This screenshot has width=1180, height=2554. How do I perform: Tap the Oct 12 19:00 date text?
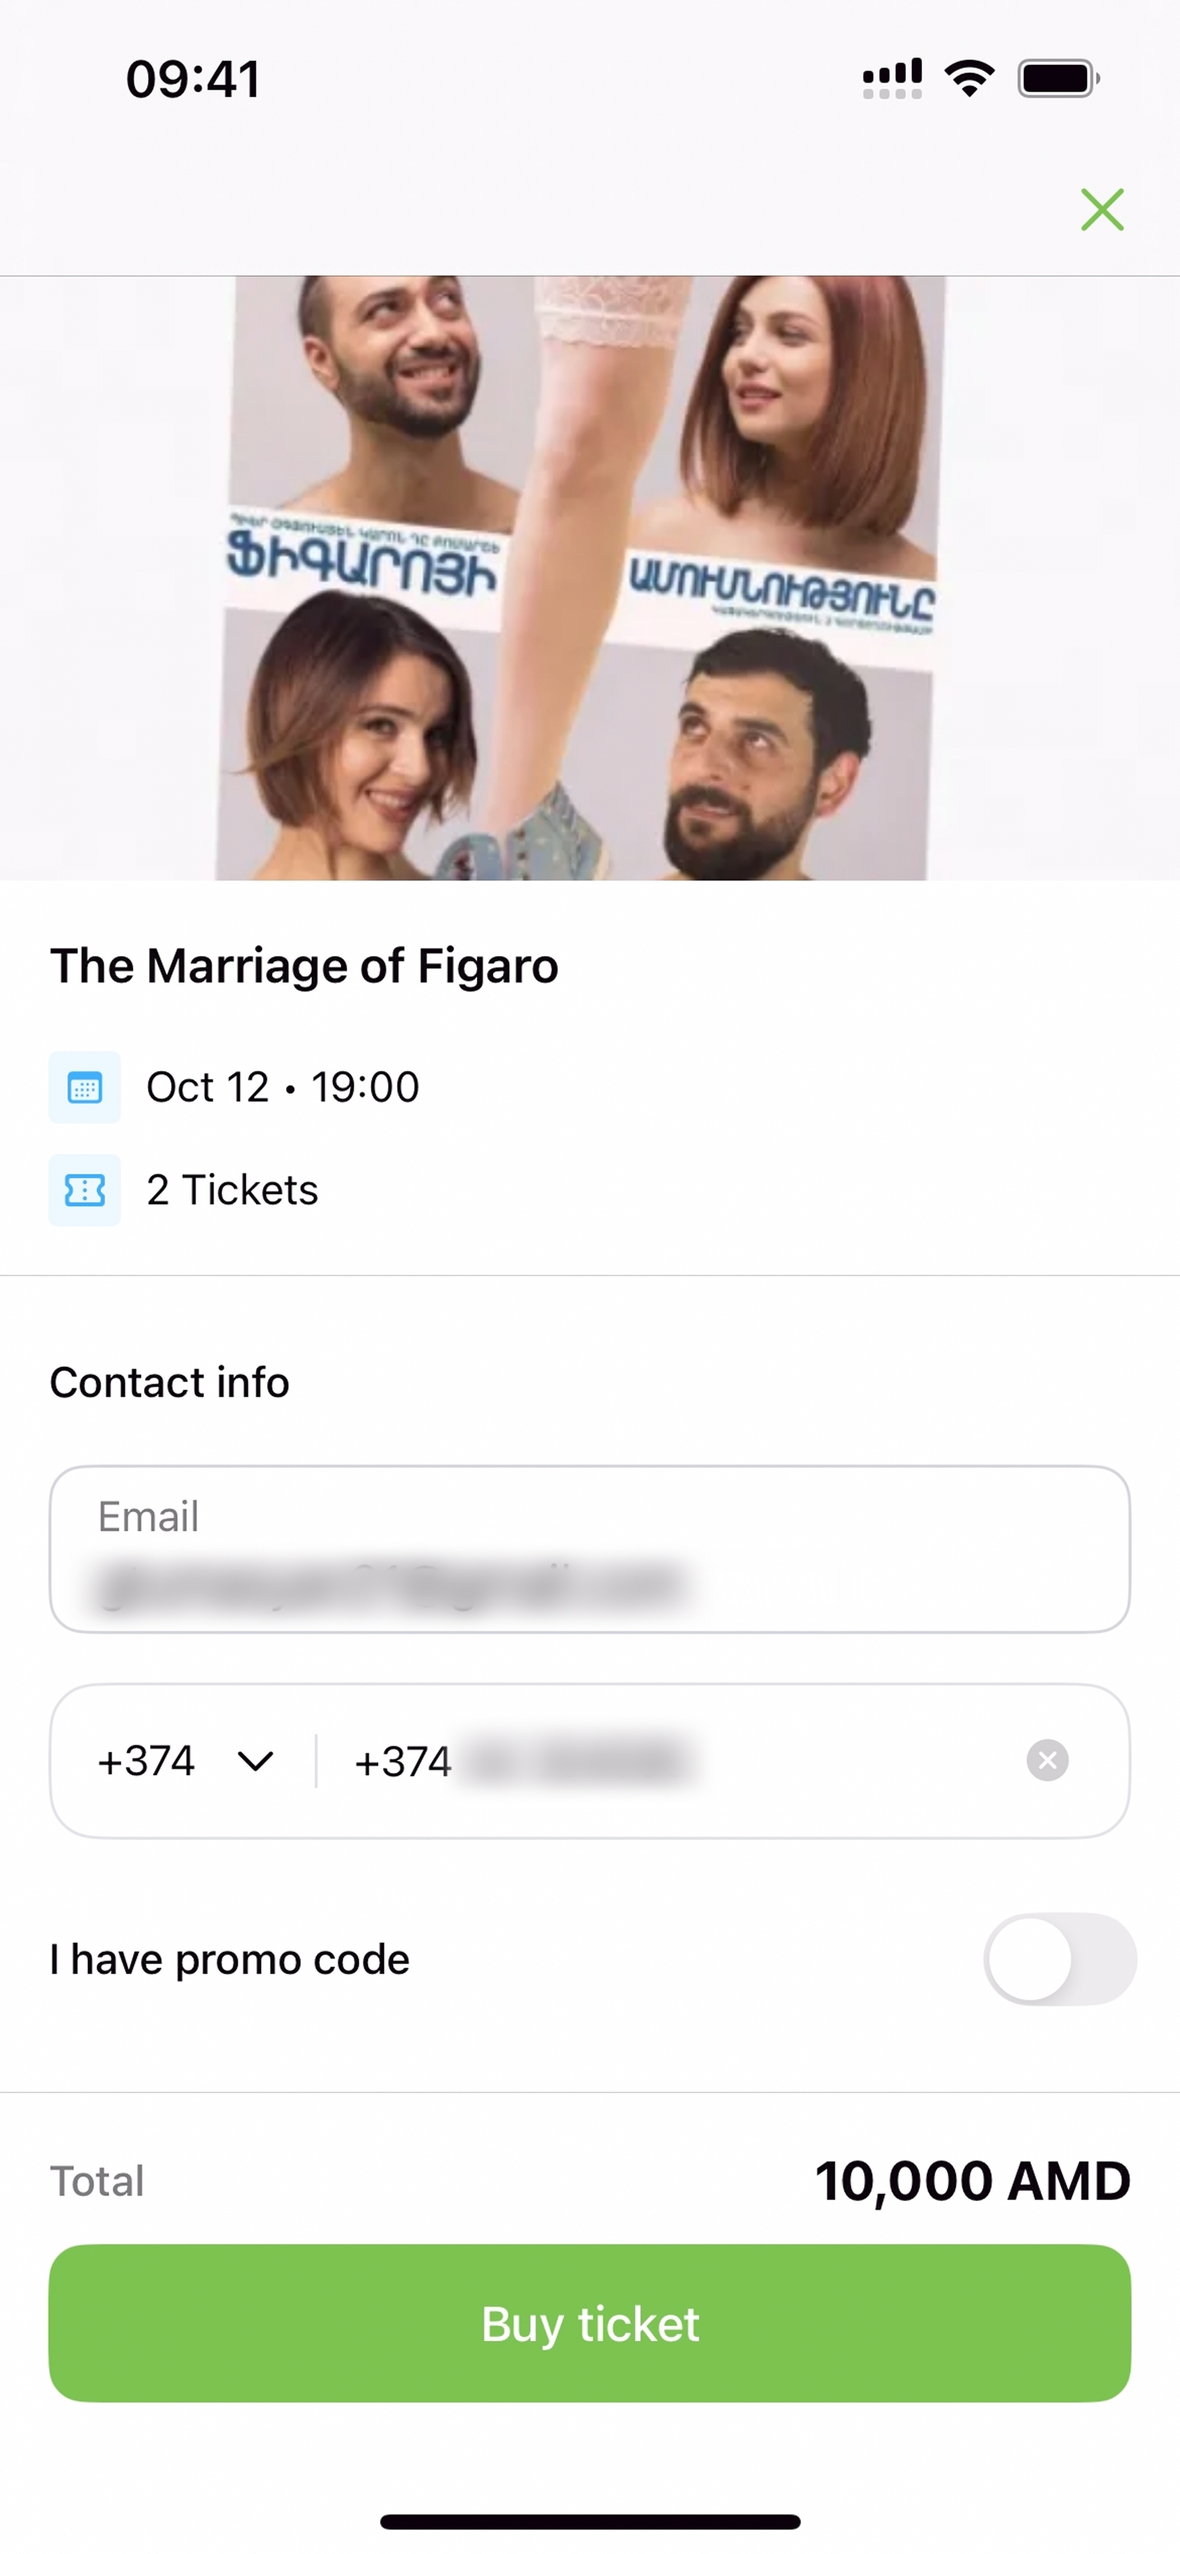click(x=283, y=1087)
